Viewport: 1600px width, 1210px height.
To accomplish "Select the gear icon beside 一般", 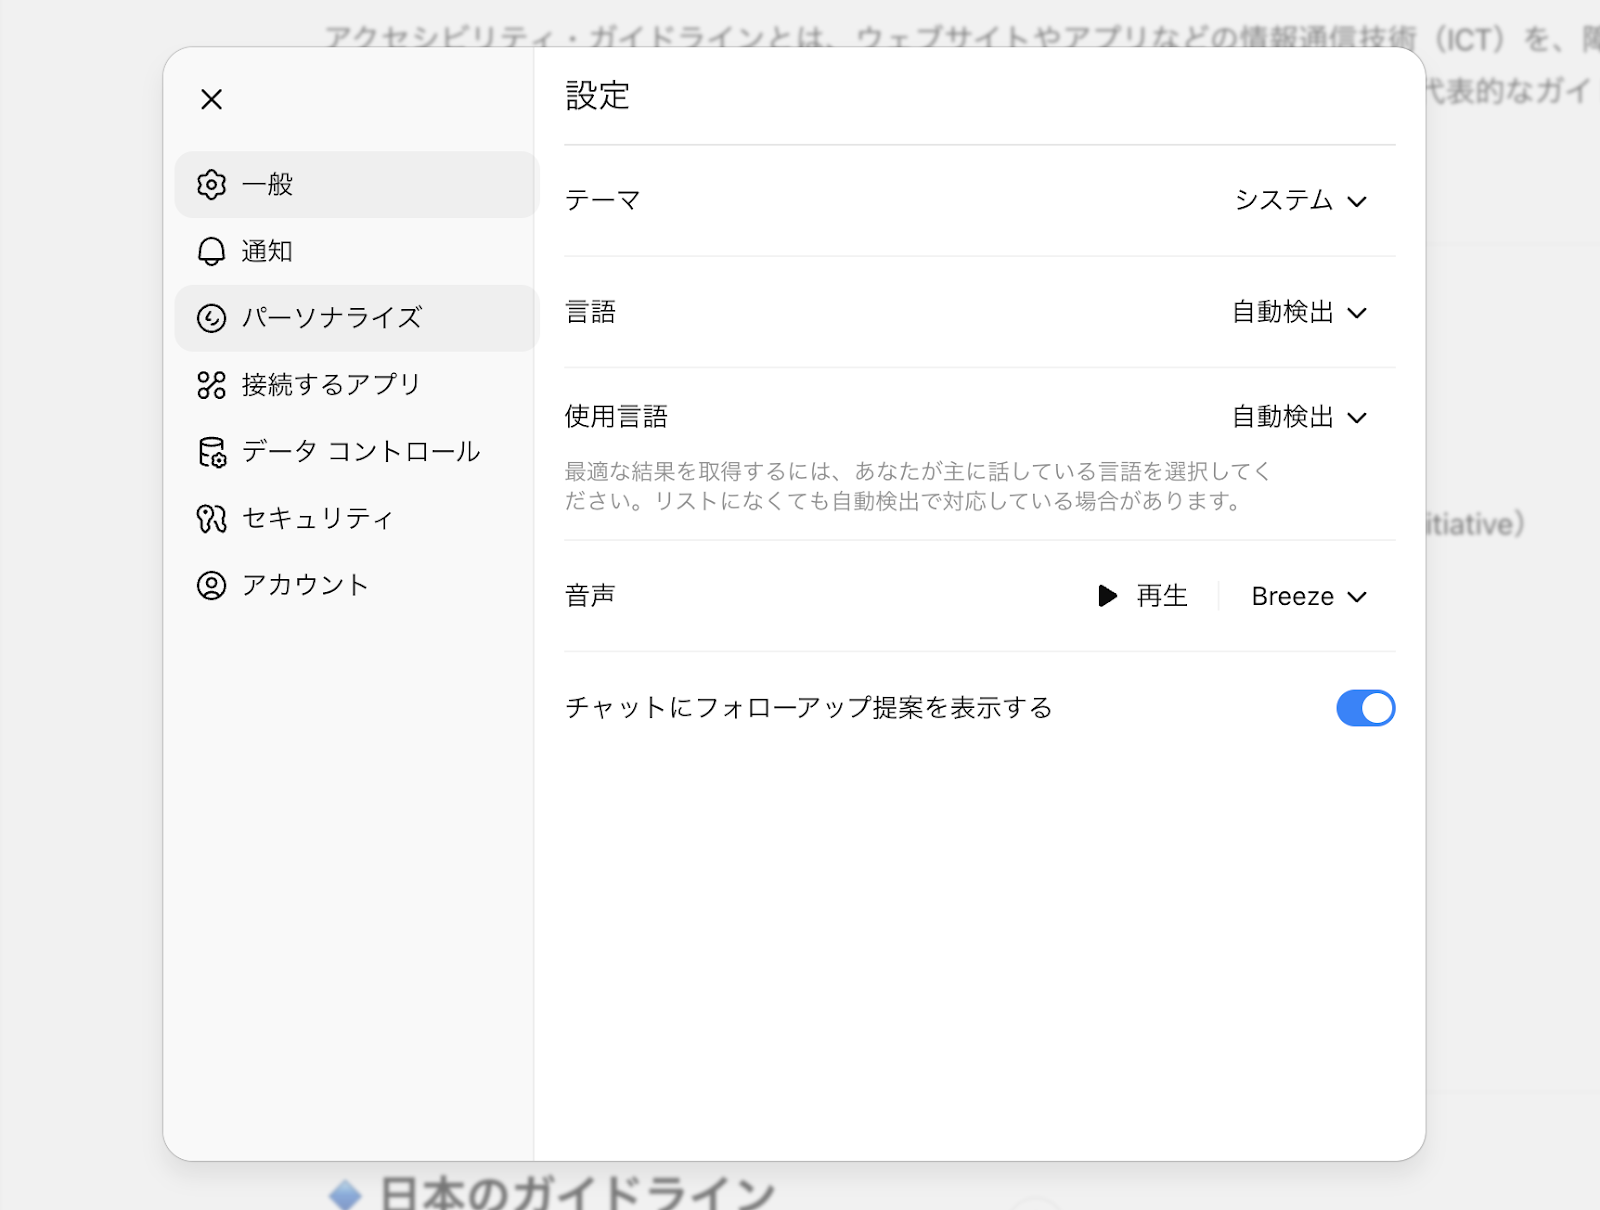I will (x=211, y=185).
